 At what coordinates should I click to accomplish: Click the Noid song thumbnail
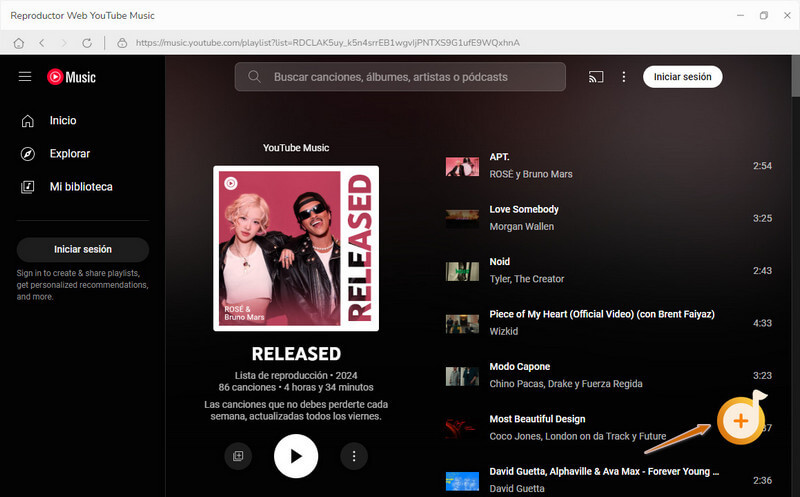(462, 271)
